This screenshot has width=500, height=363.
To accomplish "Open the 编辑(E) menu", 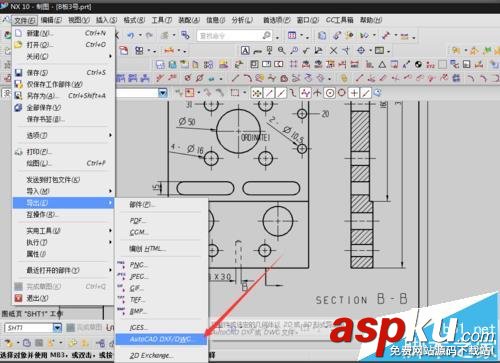I will coord(51,20).
